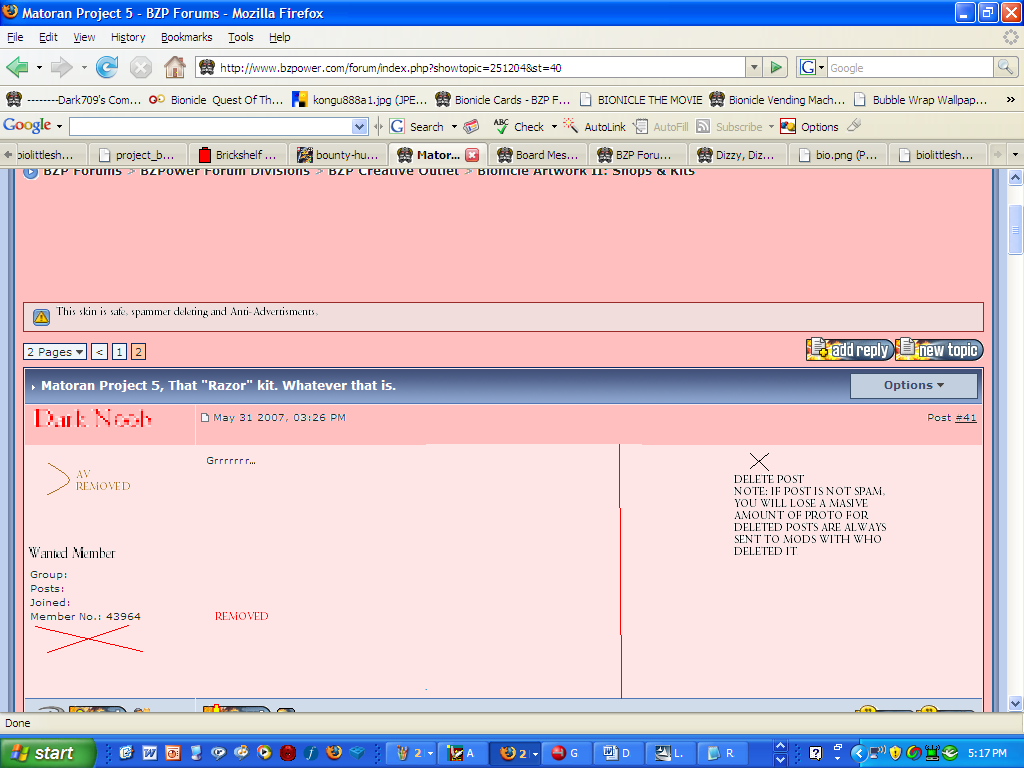Click into the Google toolbar search field

tap(210, 127)
